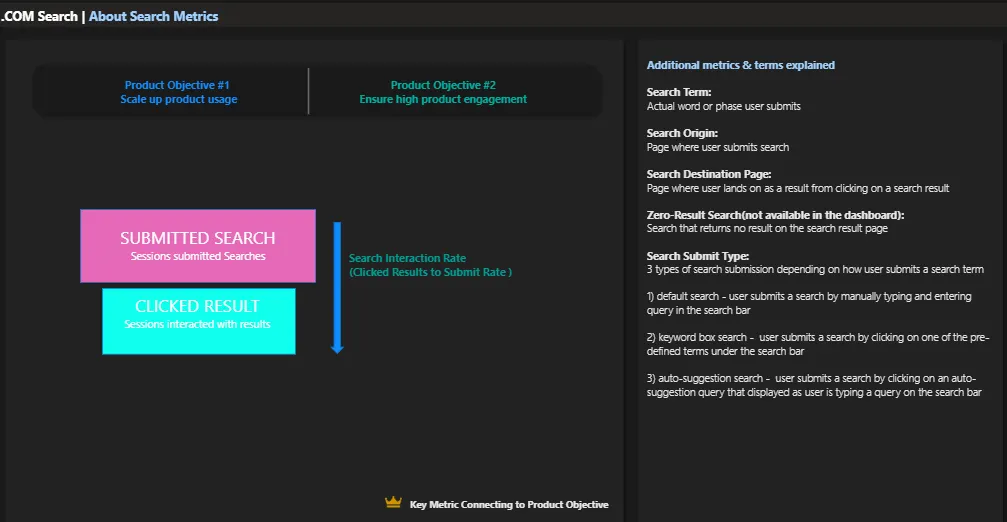Image resolution: width=1007 pixels, height=522 pixels.
Task: Click Search that returns no result description
Action: click(x=767, y=228)
